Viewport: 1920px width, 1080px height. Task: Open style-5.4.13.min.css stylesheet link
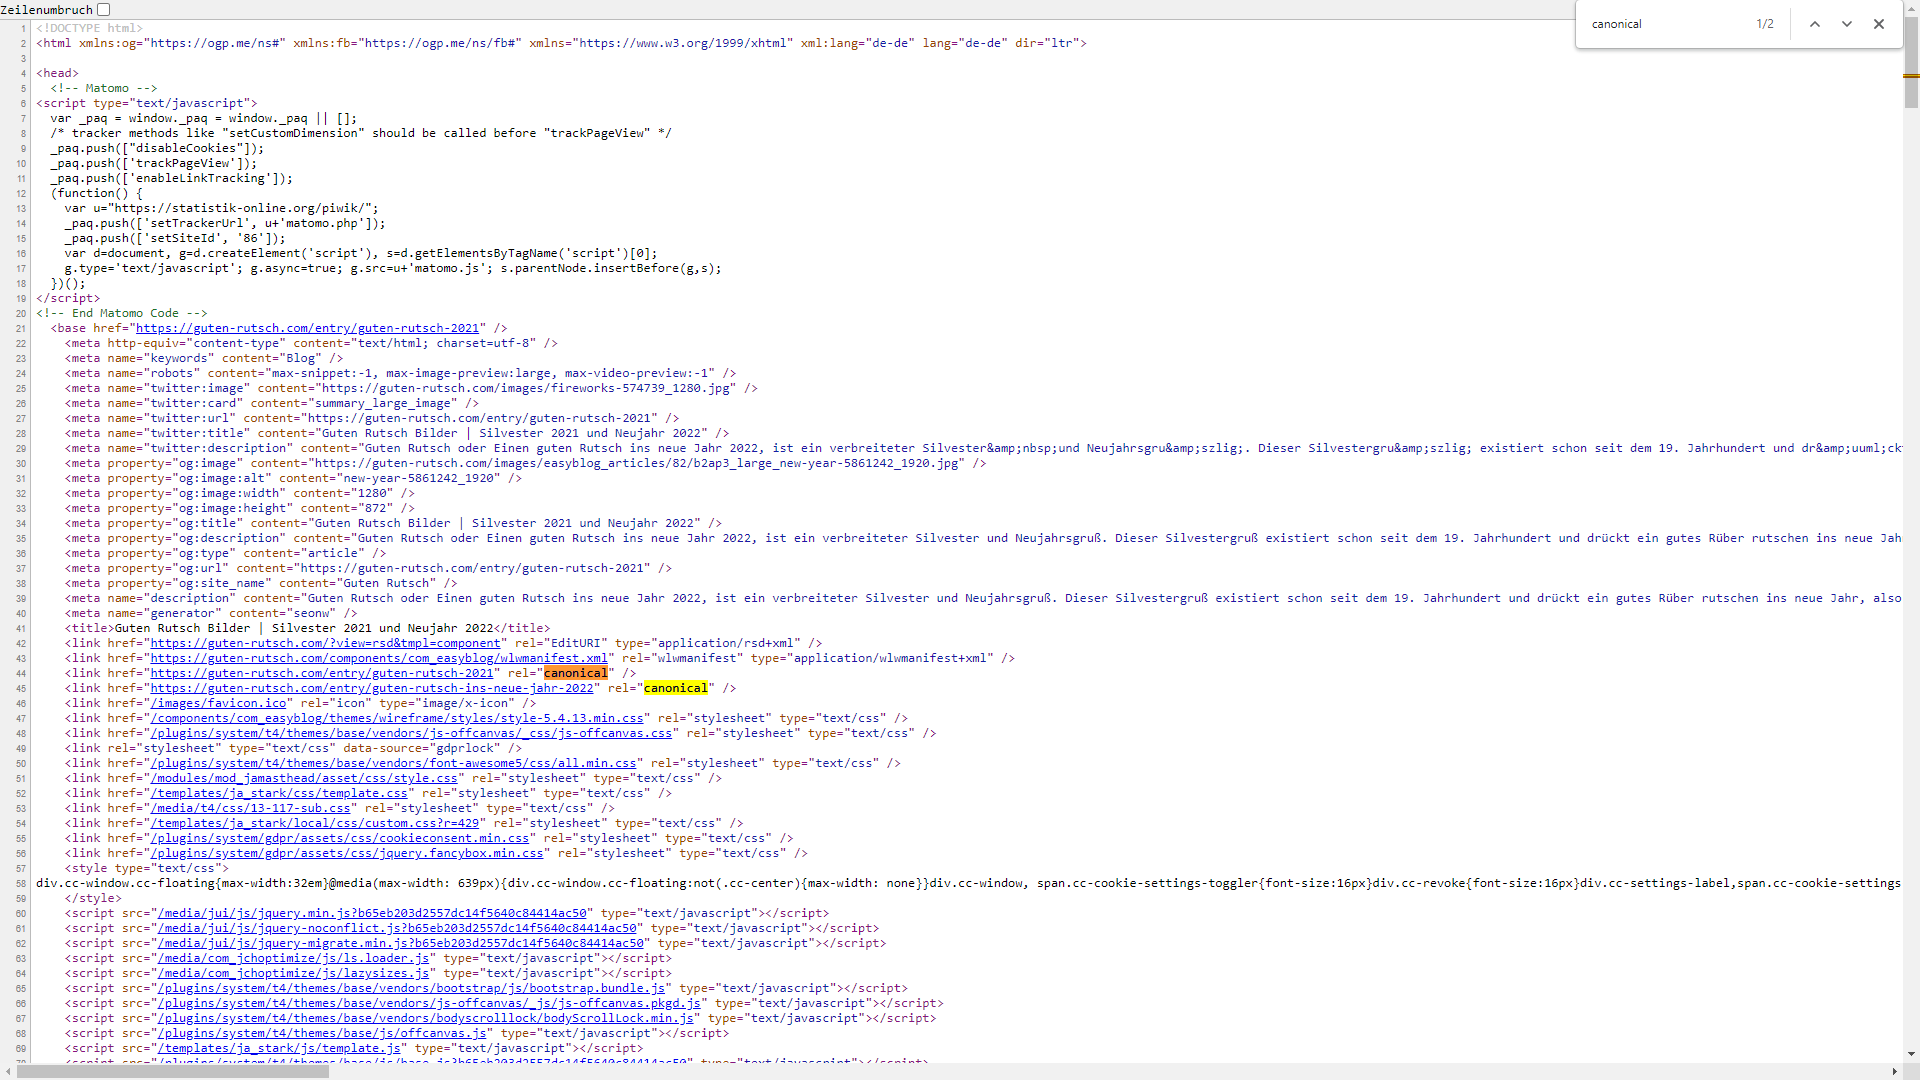pos(397,718)
